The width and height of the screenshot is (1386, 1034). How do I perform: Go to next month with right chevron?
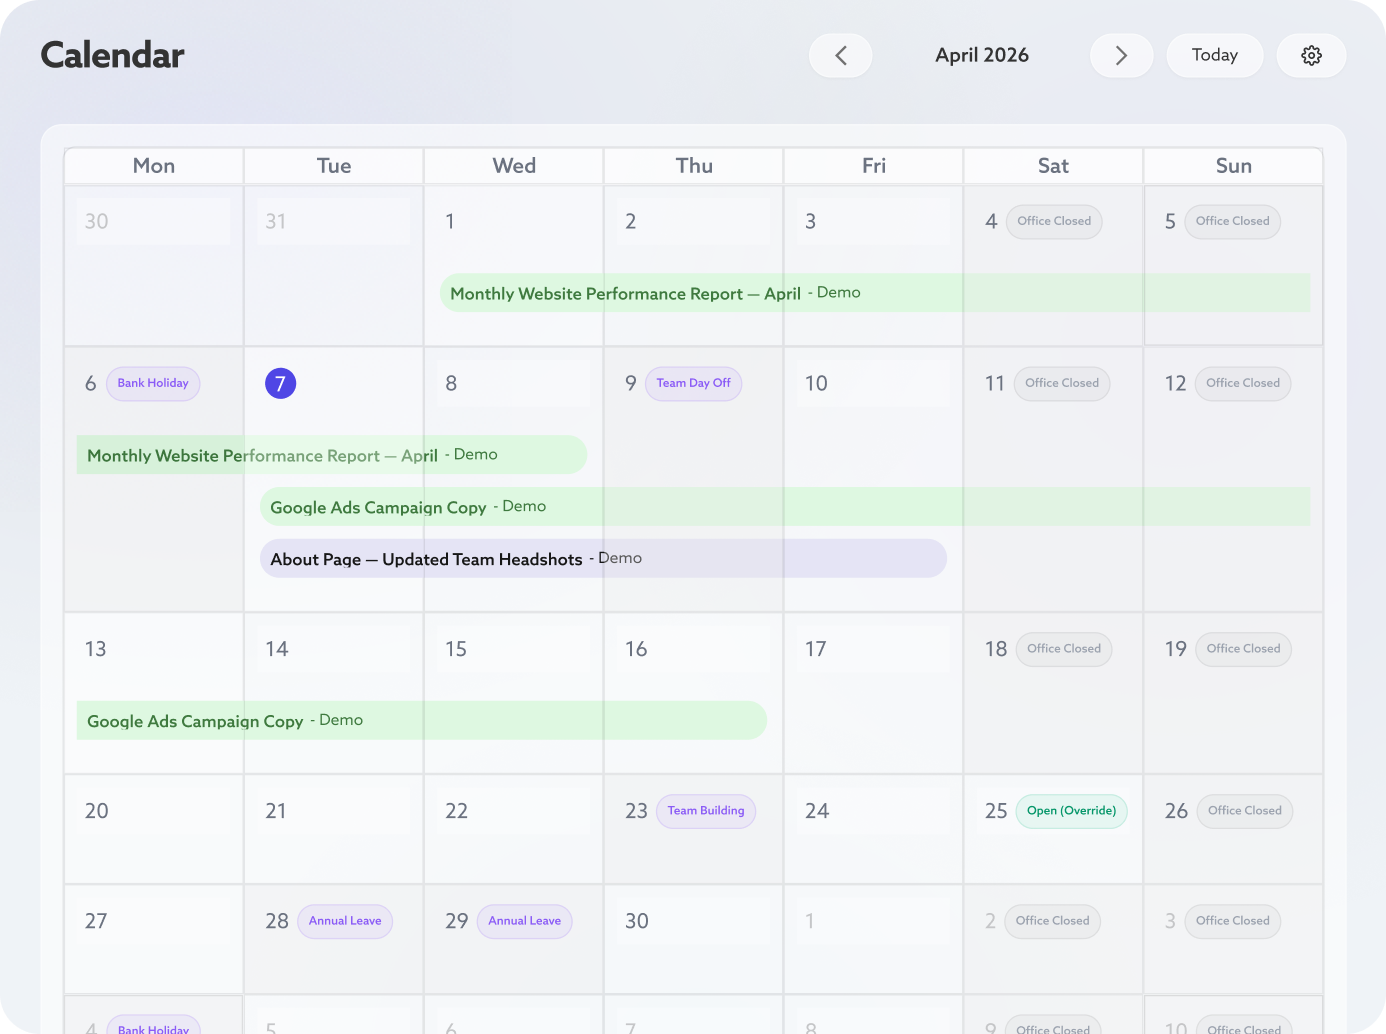point(1121,55)
